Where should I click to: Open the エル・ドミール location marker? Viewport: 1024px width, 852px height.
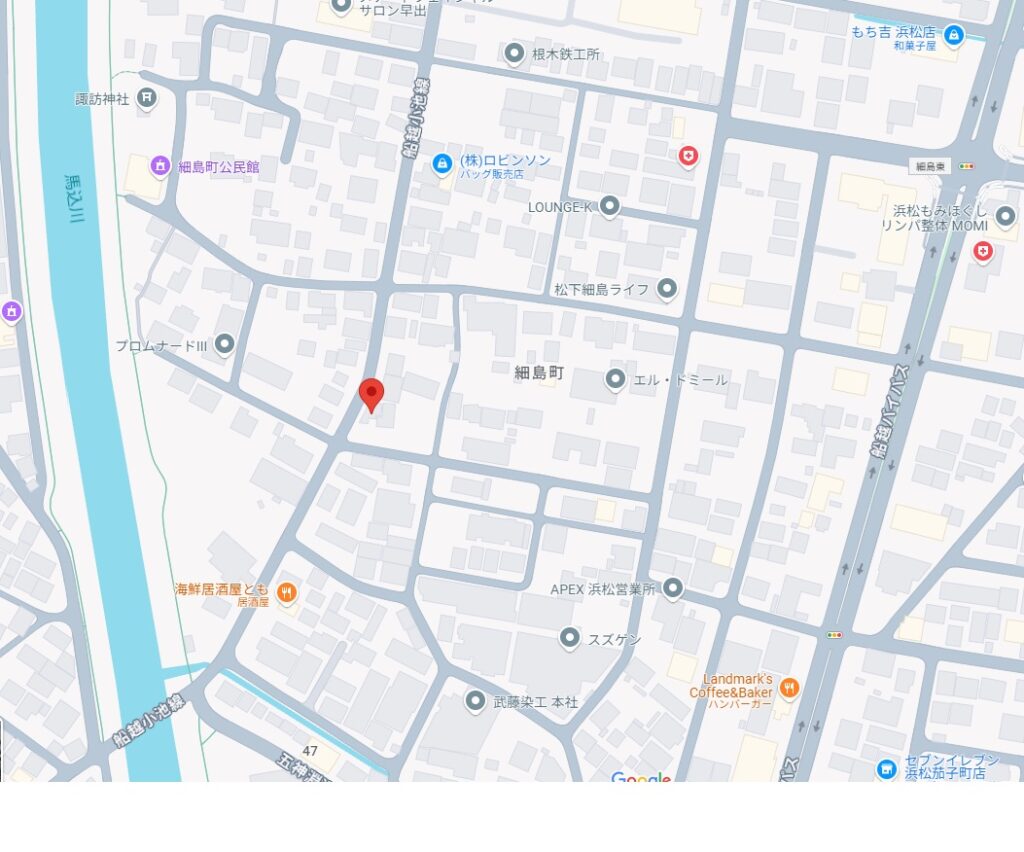coord(615,379)
